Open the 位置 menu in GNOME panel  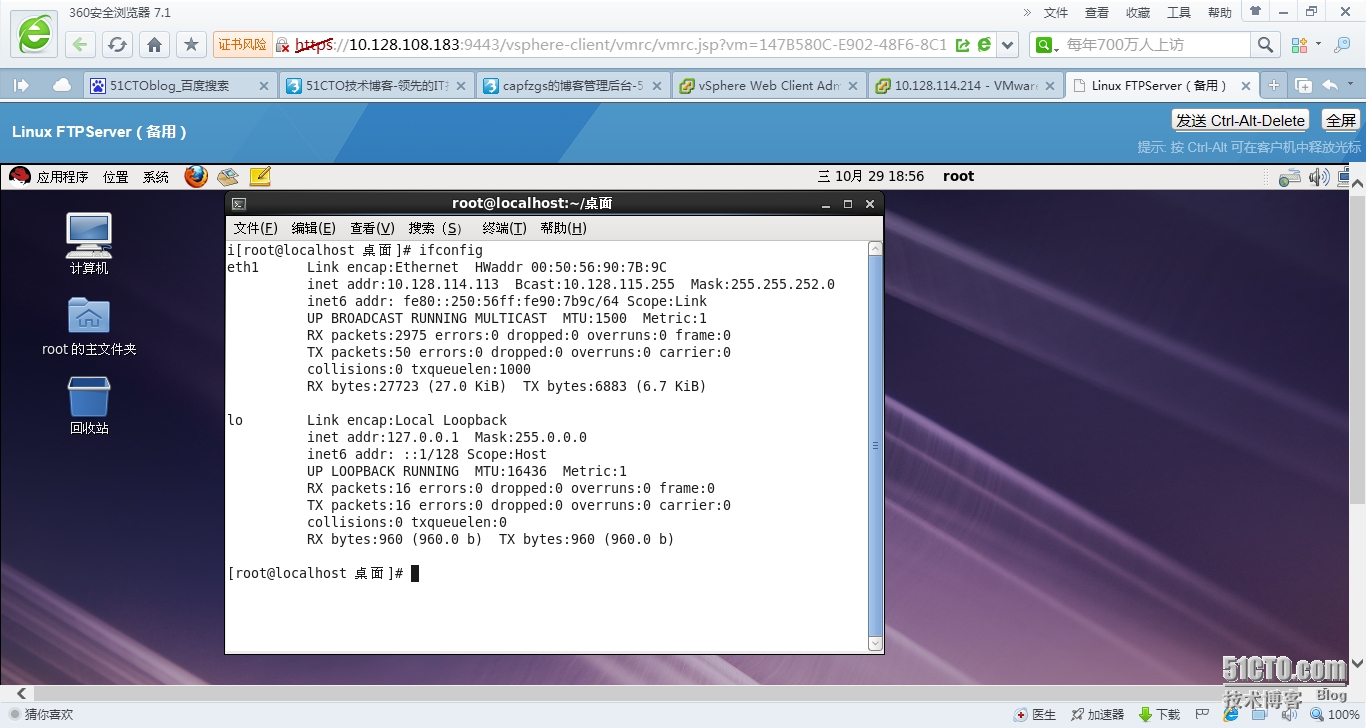(x=116, y=177)
